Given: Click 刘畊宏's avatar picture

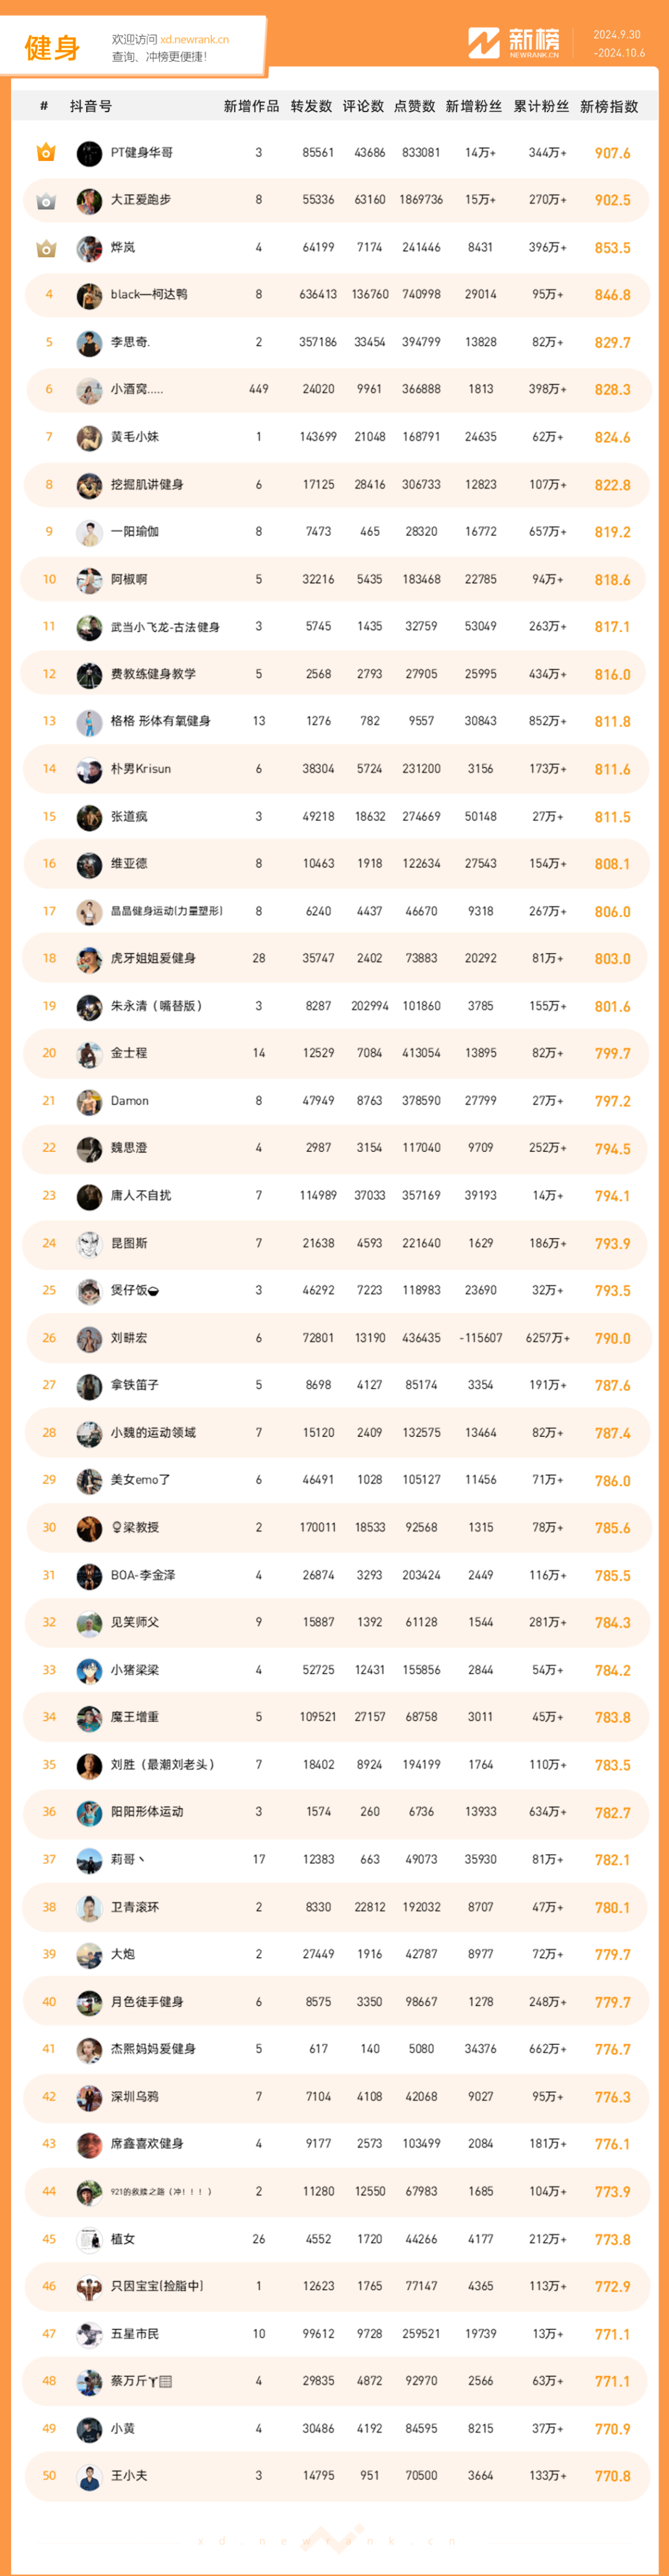Looking at the screenshot, I should click(89, 1338).
